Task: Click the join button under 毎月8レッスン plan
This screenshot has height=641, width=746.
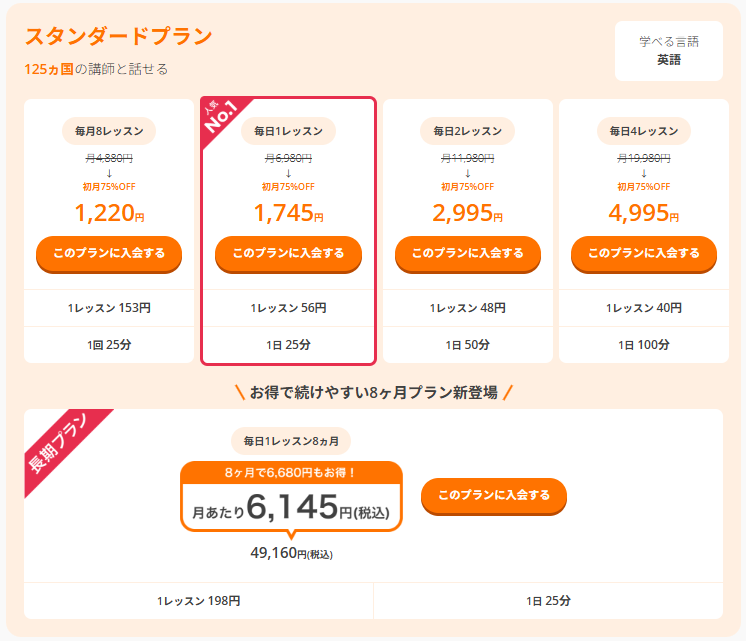Action: 108,253
